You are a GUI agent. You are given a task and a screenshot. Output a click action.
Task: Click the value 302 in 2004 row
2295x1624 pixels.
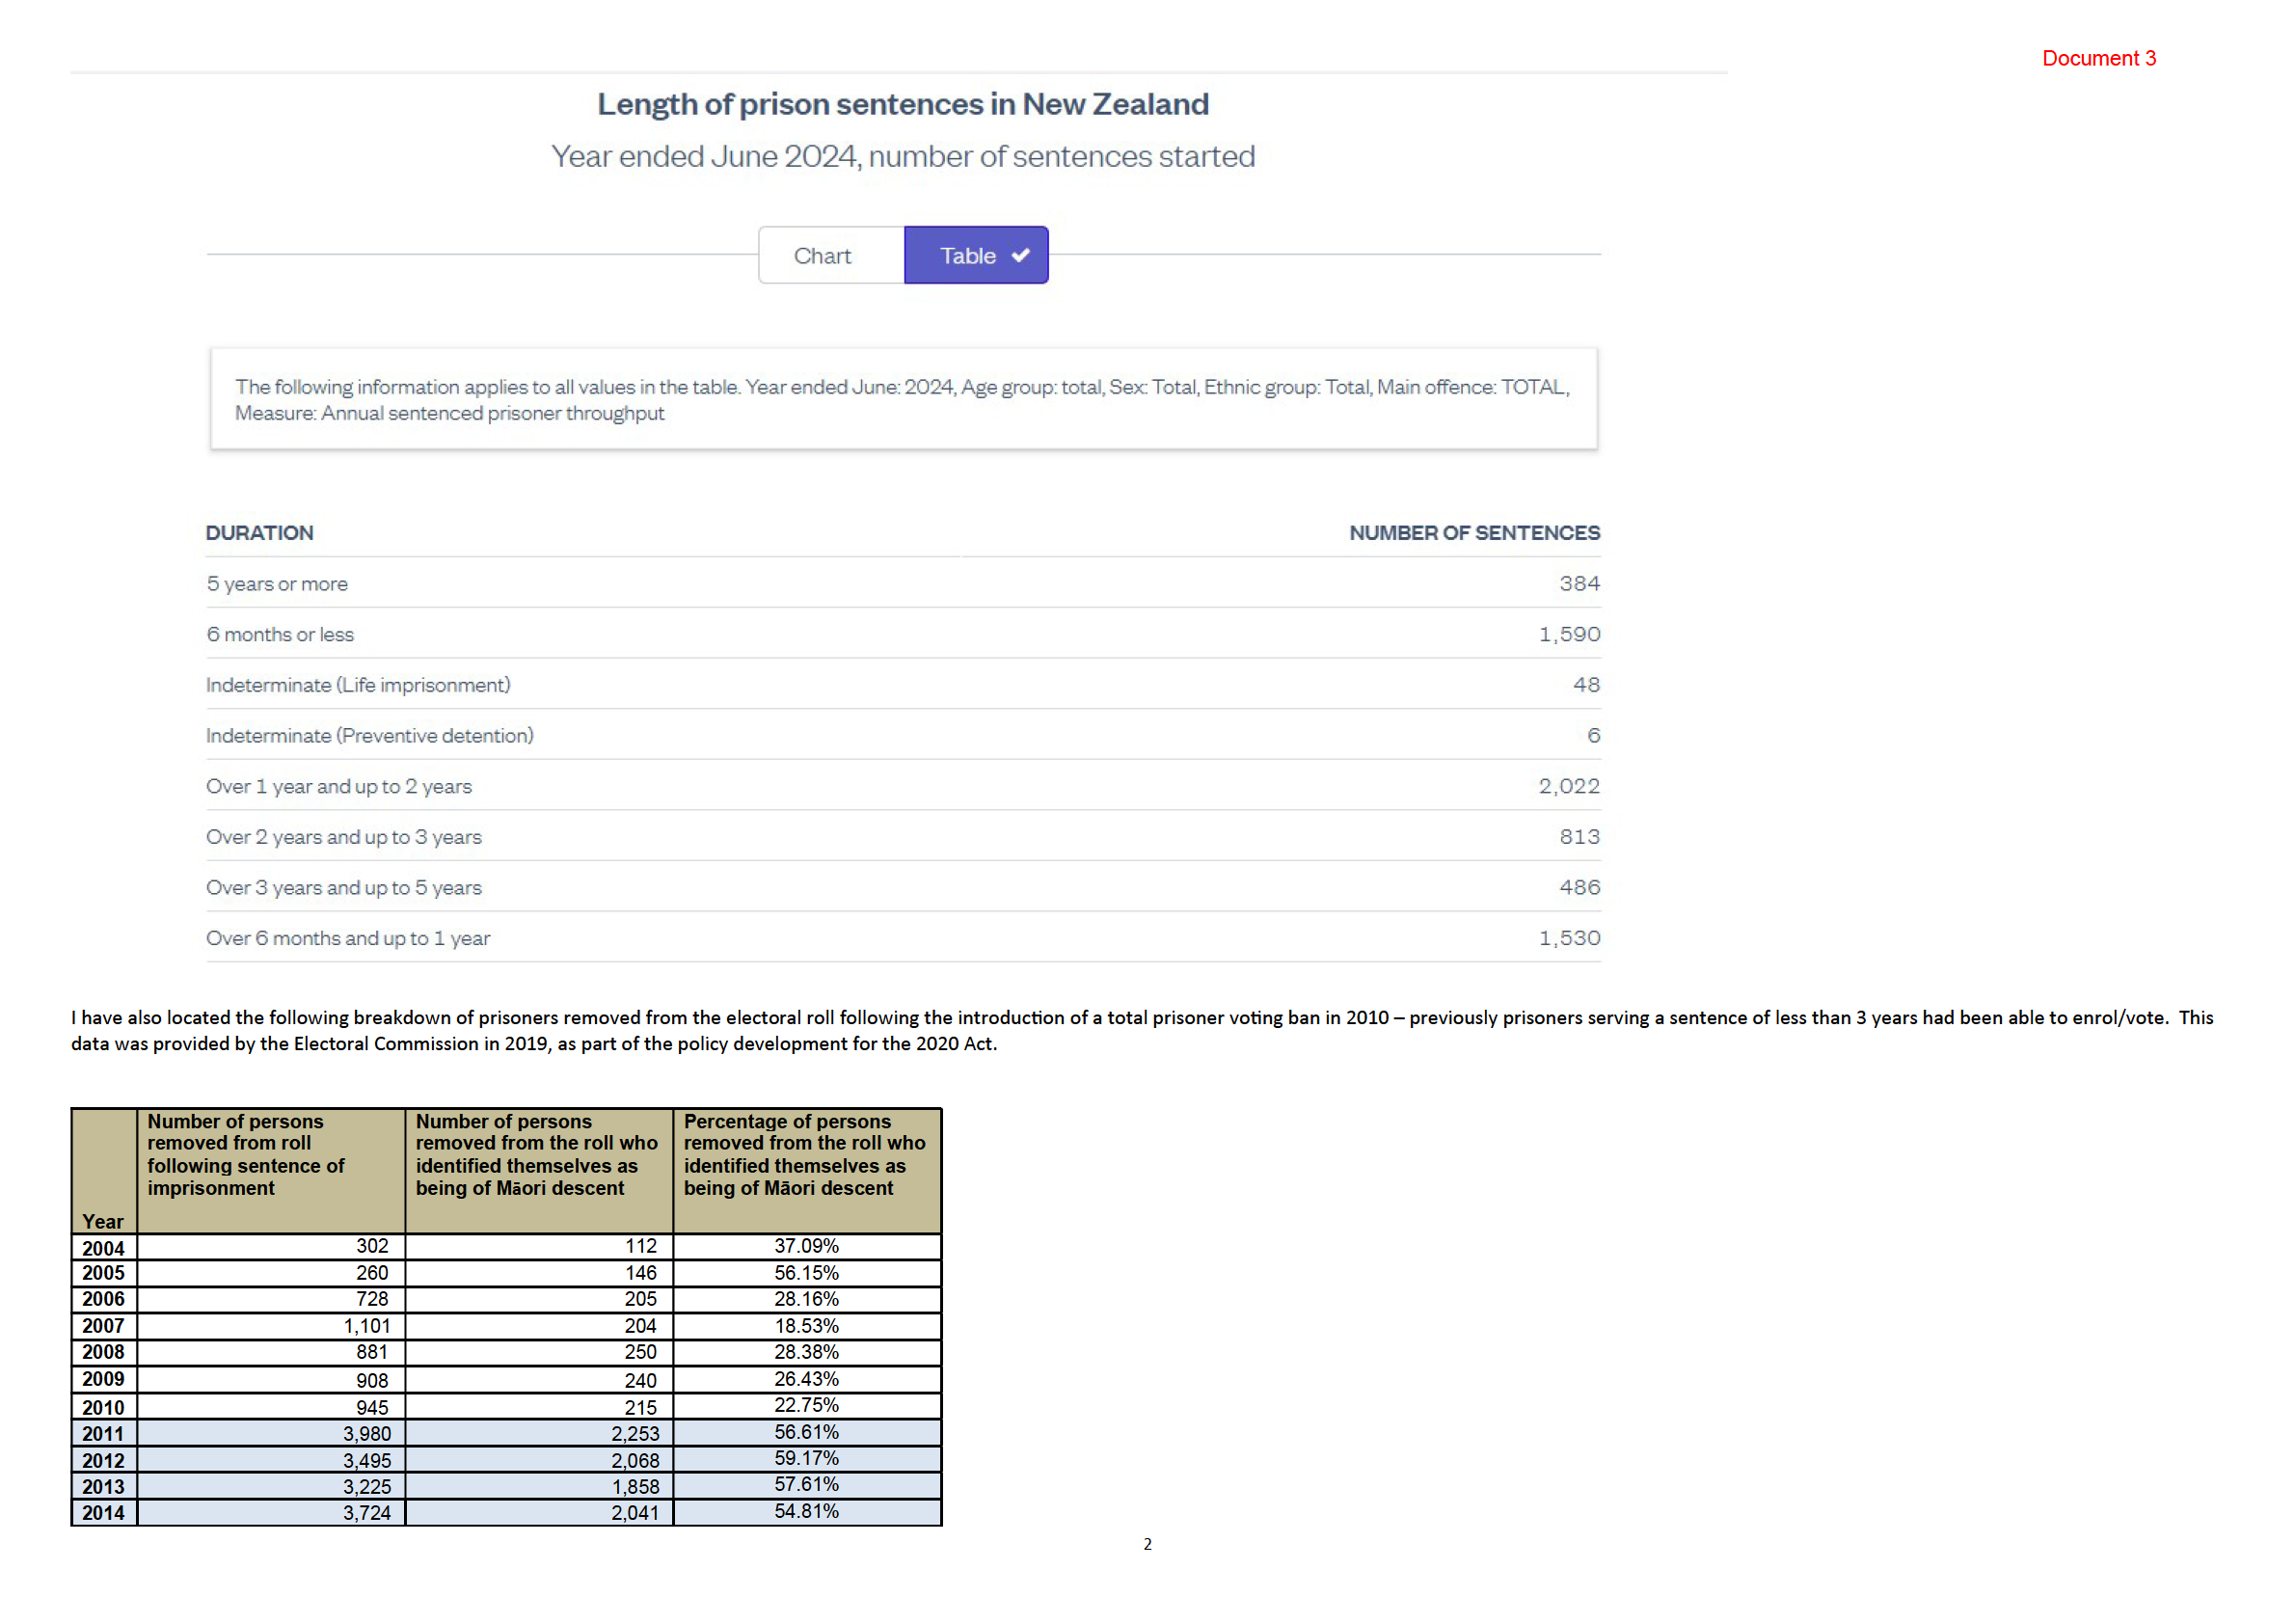click(x=372, y=1246)
